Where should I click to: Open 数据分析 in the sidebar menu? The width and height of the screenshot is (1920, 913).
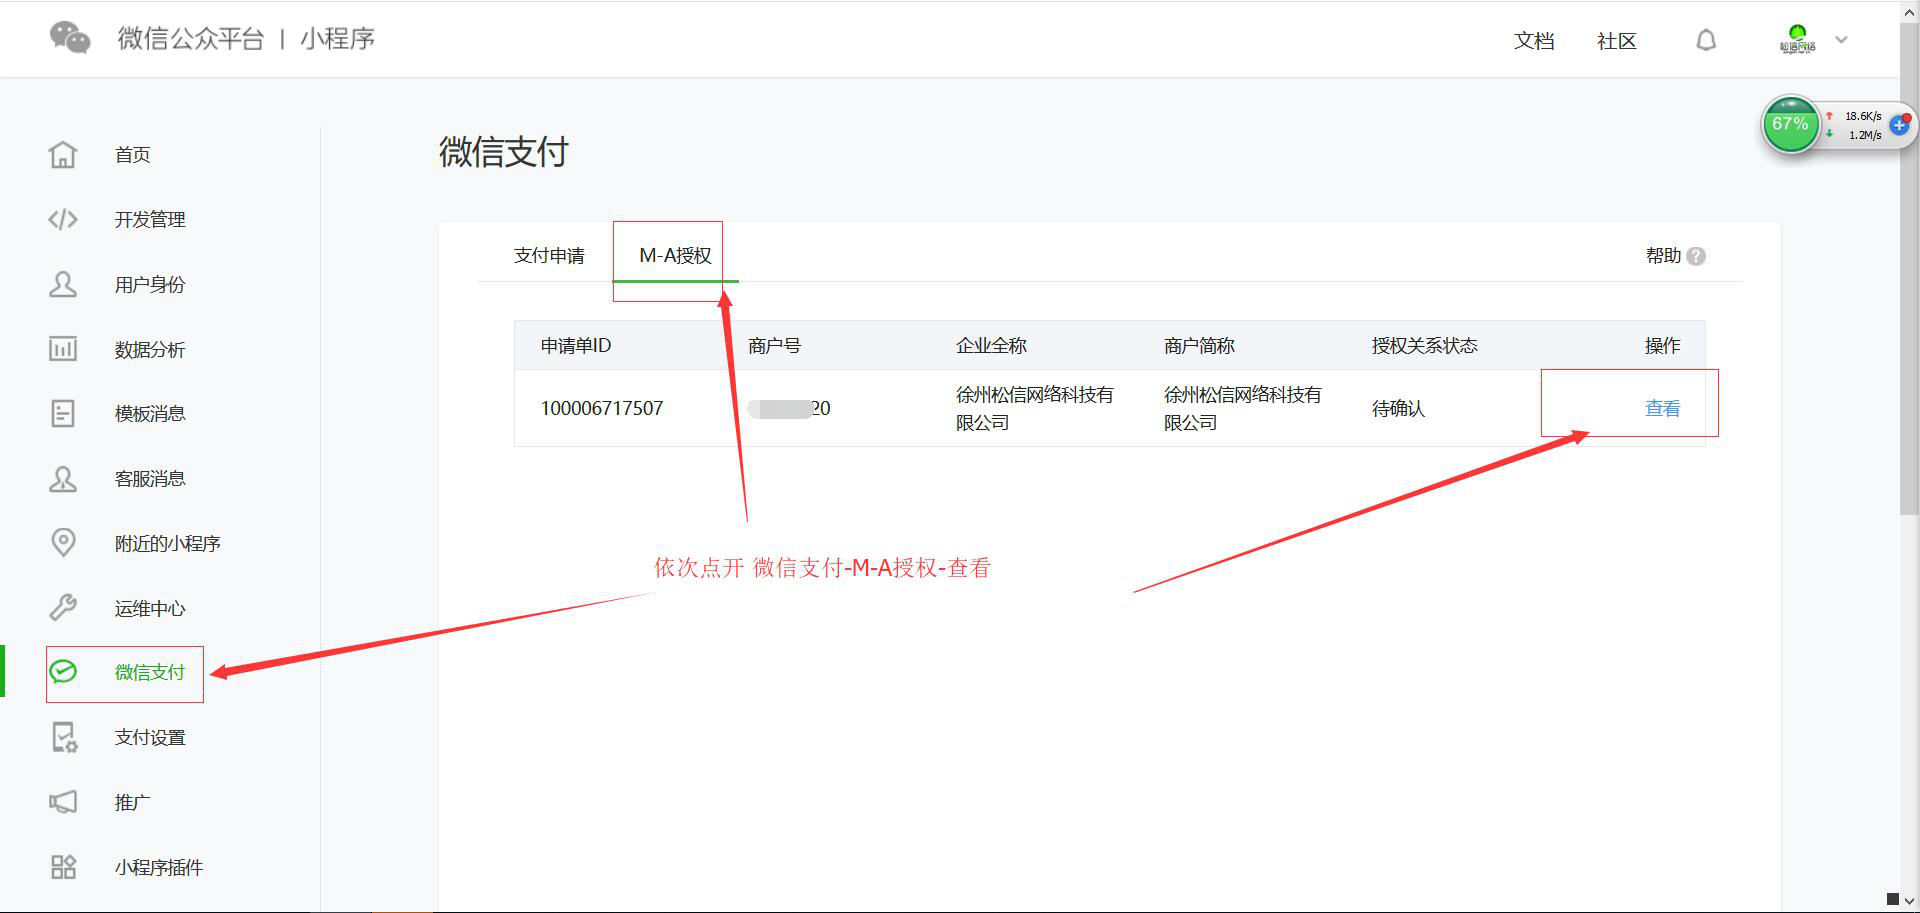[150, 349]
